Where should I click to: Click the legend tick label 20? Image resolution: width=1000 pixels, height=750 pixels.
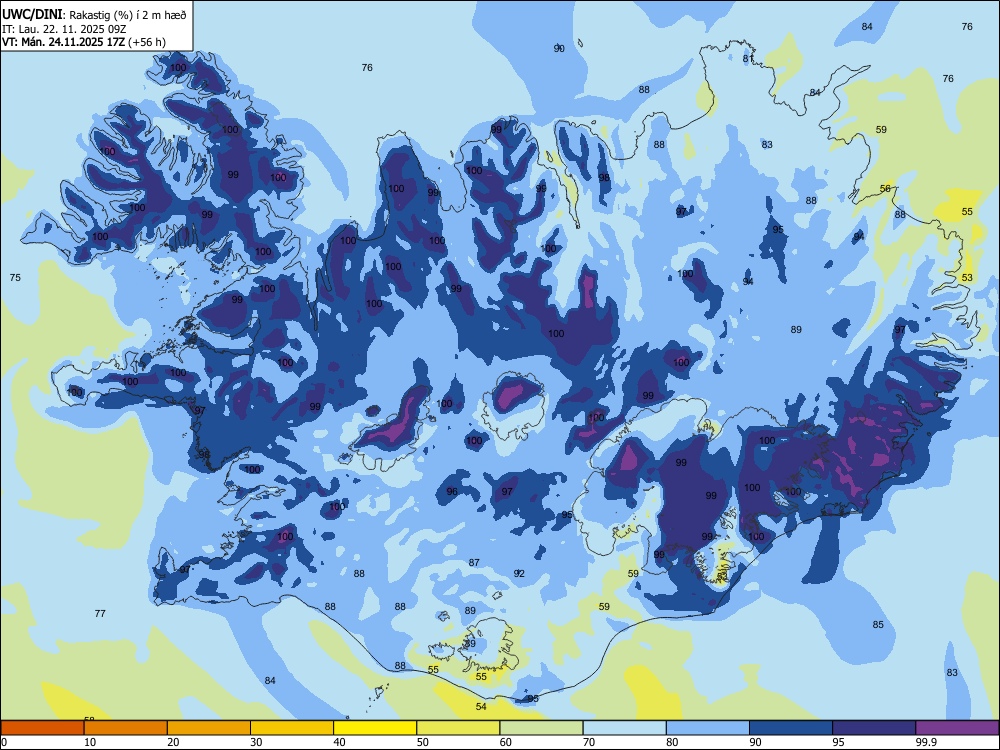pyautogui.click(x=173, y=742)
